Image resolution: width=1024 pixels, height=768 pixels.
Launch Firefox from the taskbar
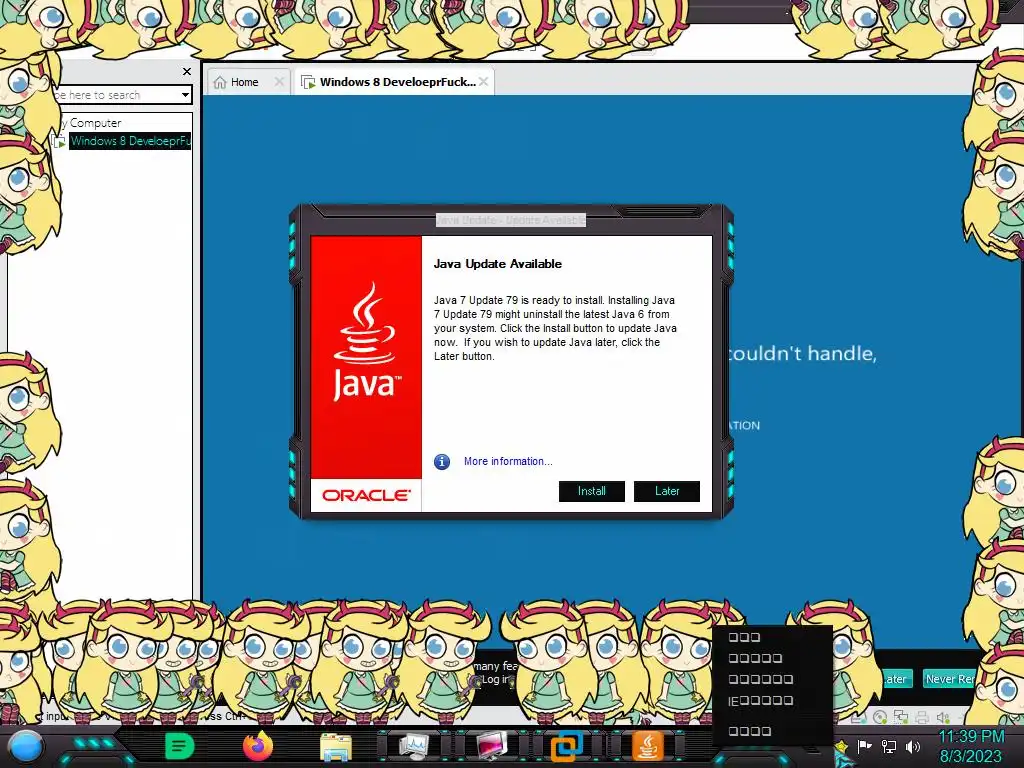tap(258, 746)
